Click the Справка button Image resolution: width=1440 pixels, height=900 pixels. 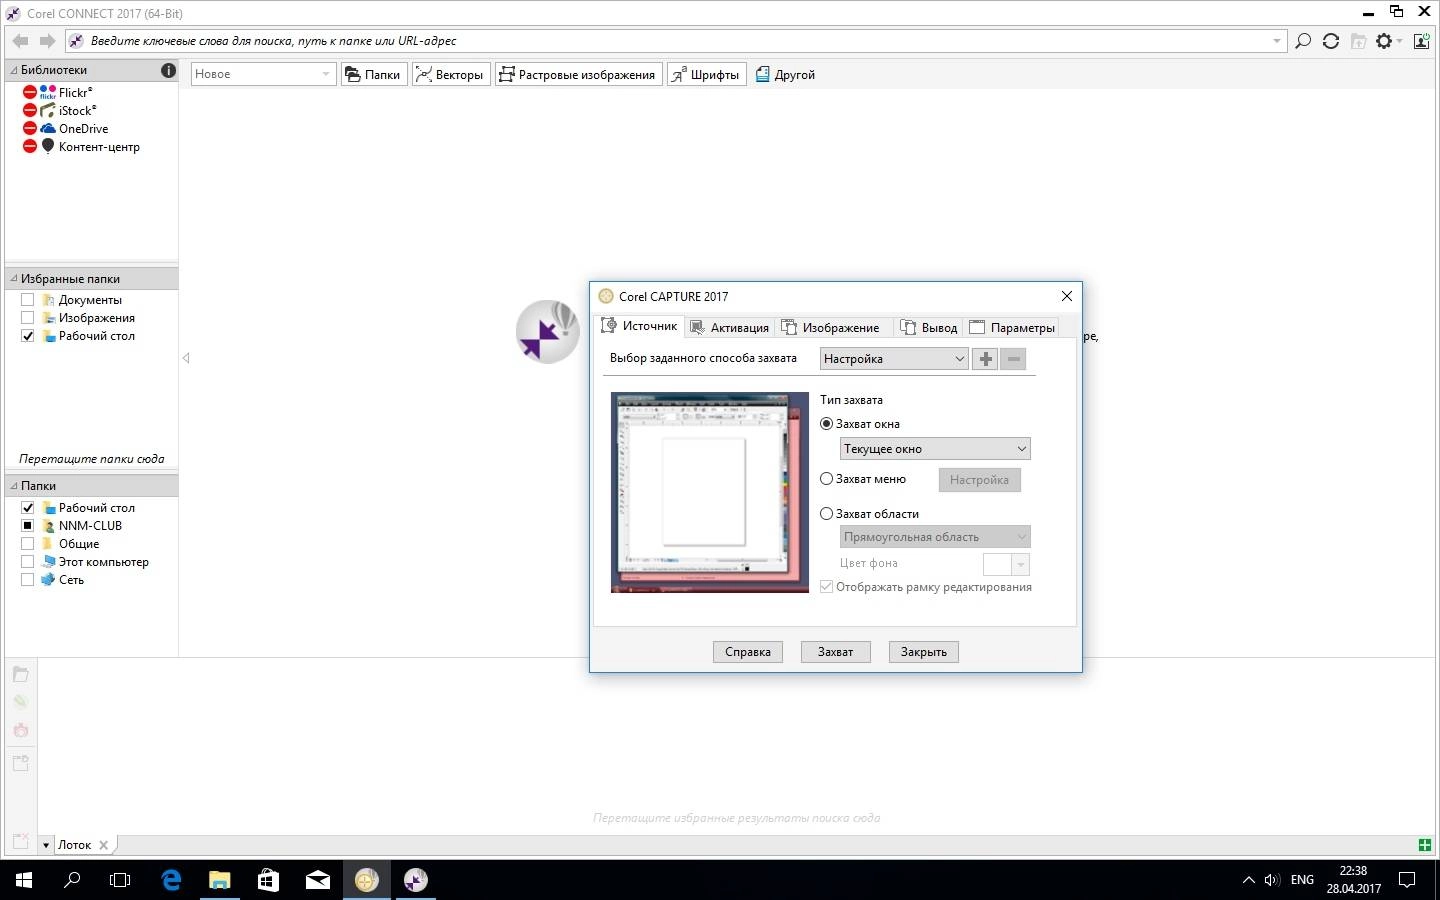click(748, 652)
